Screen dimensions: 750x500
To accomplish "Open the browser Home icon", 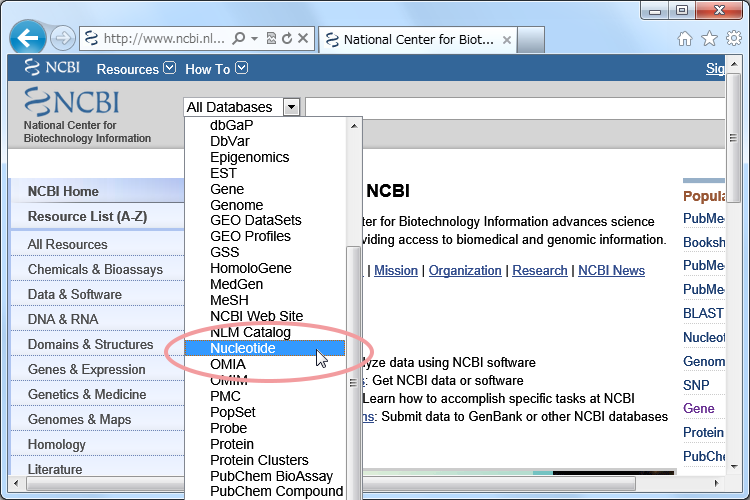I will [684, 38].
